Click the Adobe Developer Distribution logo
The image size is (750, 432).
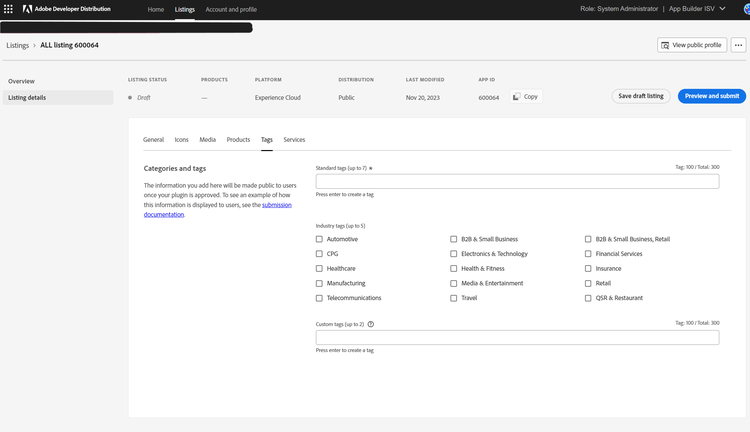point(66,9)
